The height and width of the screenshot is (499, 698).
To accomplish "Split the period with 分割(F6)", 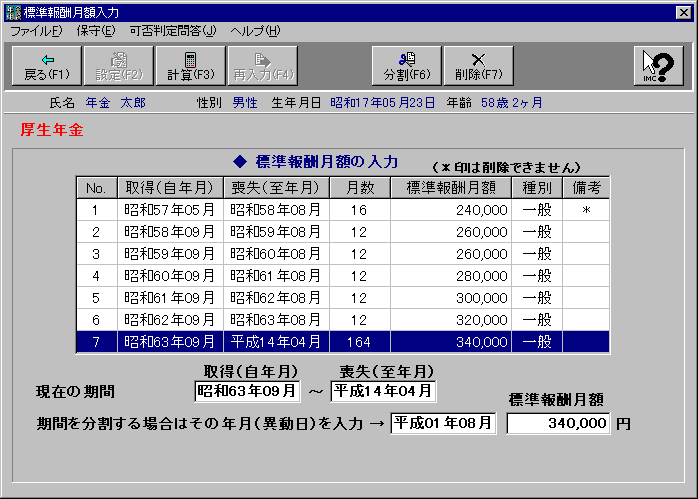I will pyautogui.click(x=406, y=66).
